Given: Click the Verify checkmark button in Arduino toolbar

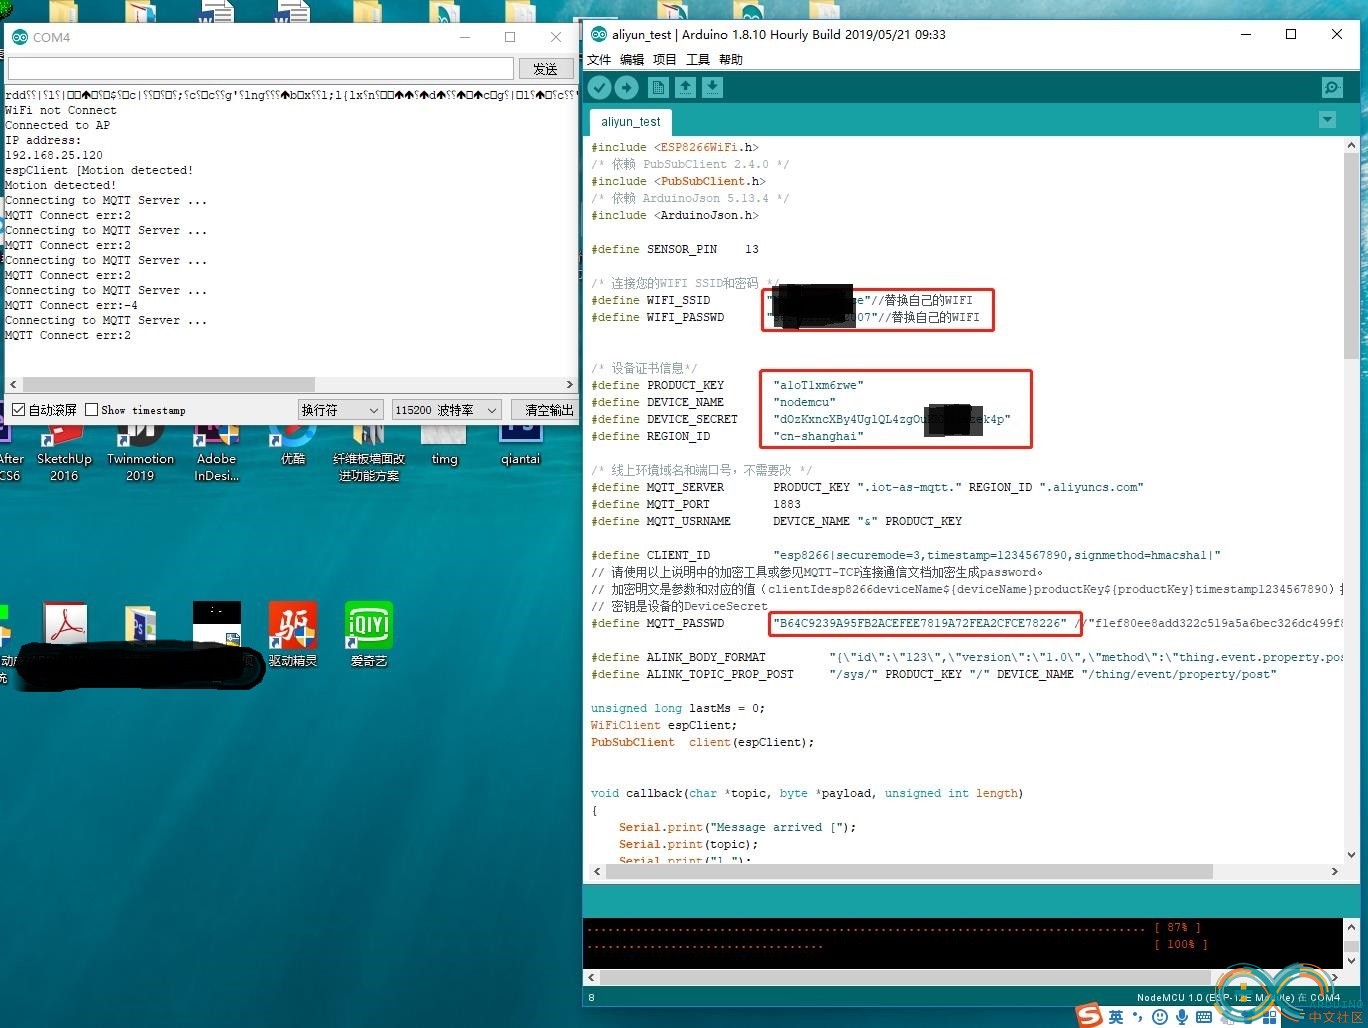Looking at the screenshot, I should [x=599, y=88].
